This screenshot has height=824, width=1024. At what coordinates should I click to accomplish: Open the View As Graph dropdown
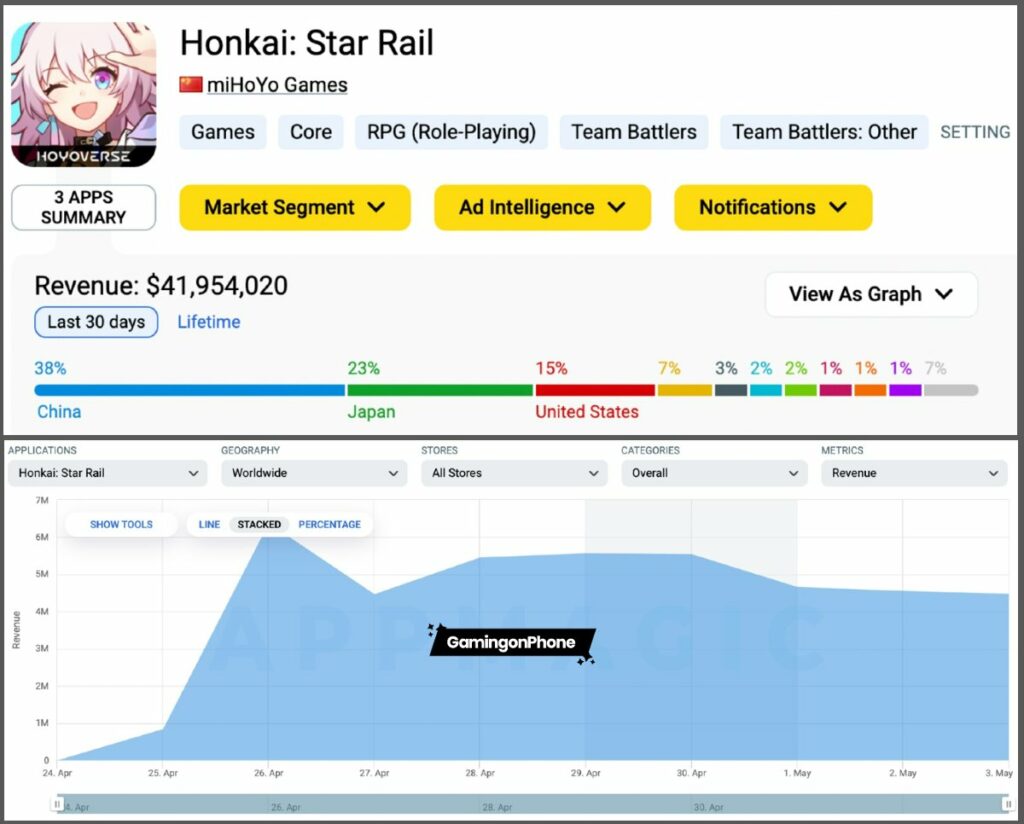871,294
